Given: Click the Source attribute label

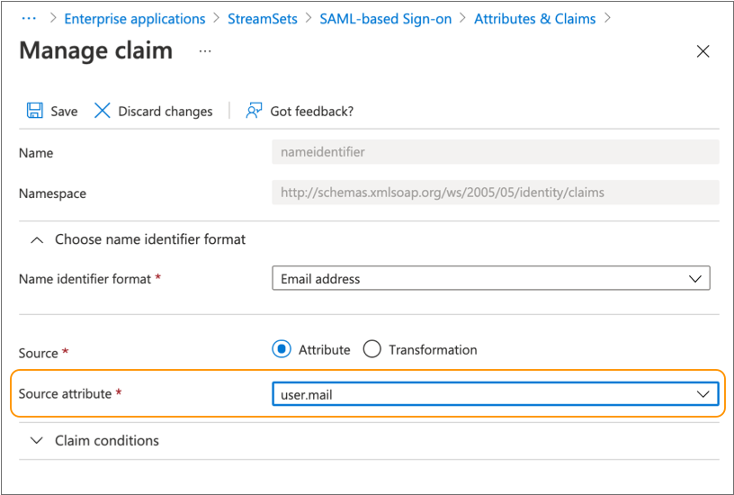Looking at the screenshot, I should (65, 394).
